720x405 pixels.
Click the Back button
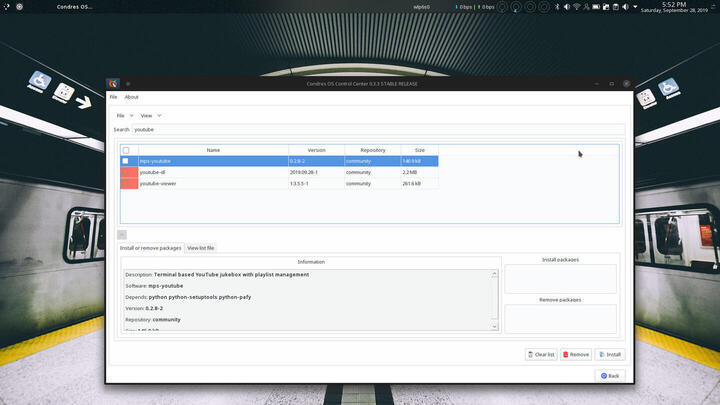click(610, 376)
